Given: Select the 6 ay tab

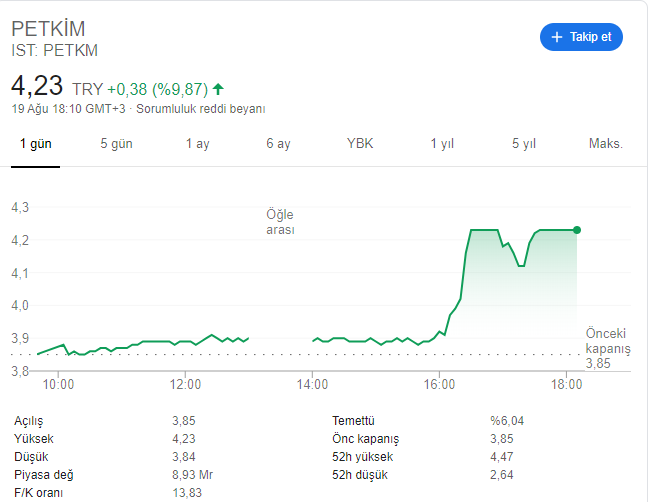Looking at the screenshot, I should click(278, 144).
